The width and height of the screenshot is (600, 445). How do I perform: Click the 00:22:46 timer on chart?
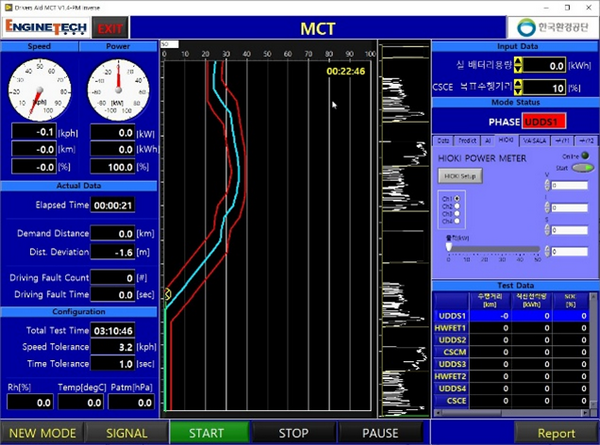346,71
